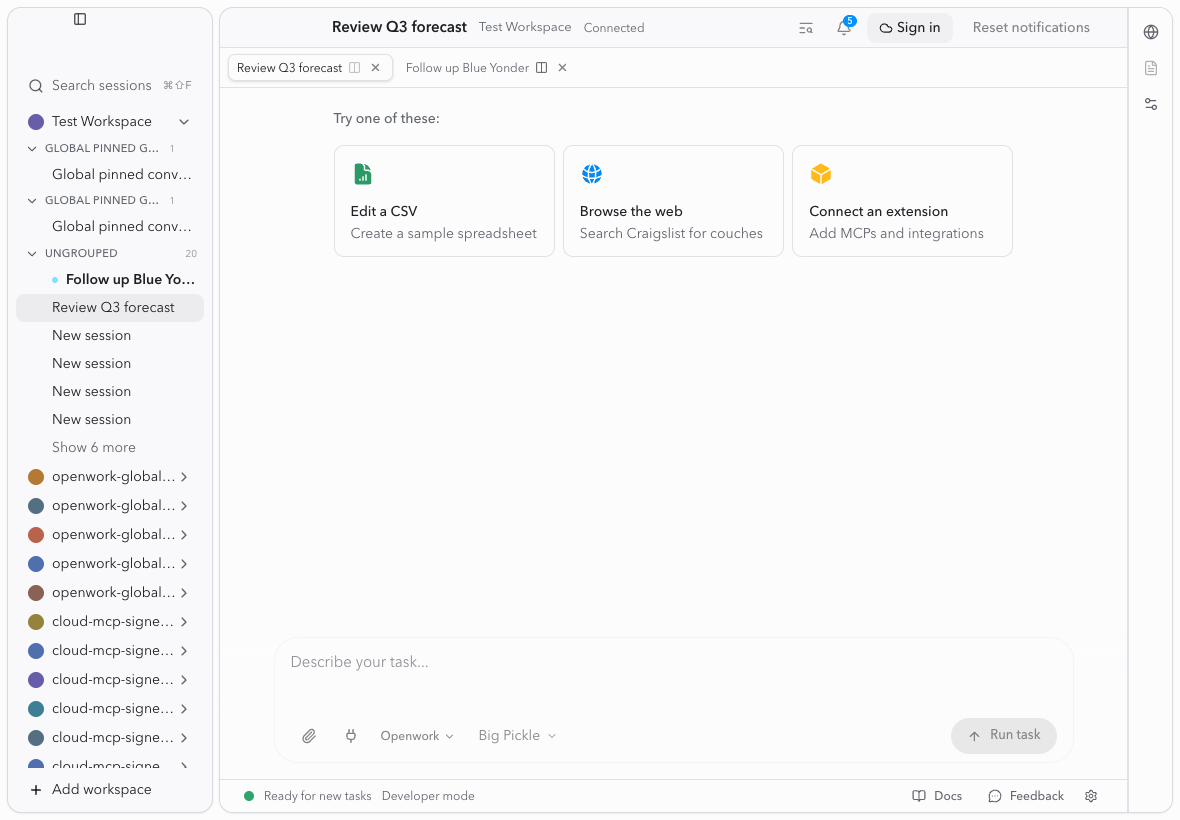Open the Openwork agent dropdown
Image resolution: width=1180 pixels, height=820 pixels.
click(417, 736)
